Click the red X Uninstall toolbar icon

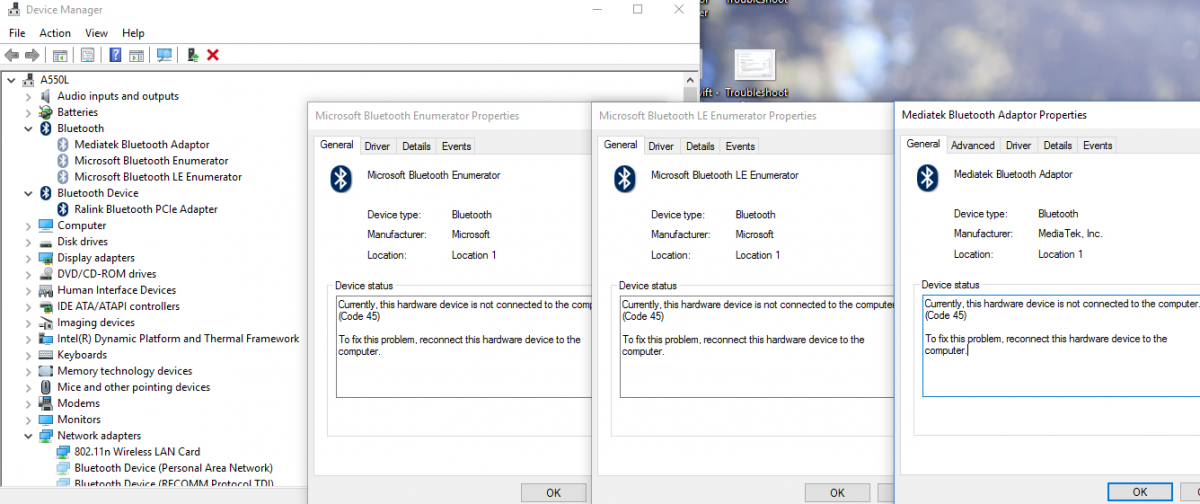(x=213, y=55)
